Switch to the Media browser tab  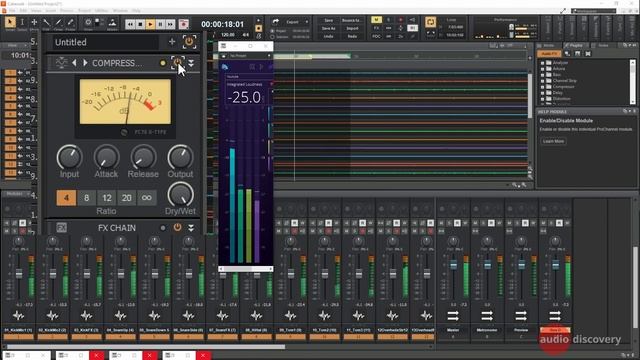548,45
